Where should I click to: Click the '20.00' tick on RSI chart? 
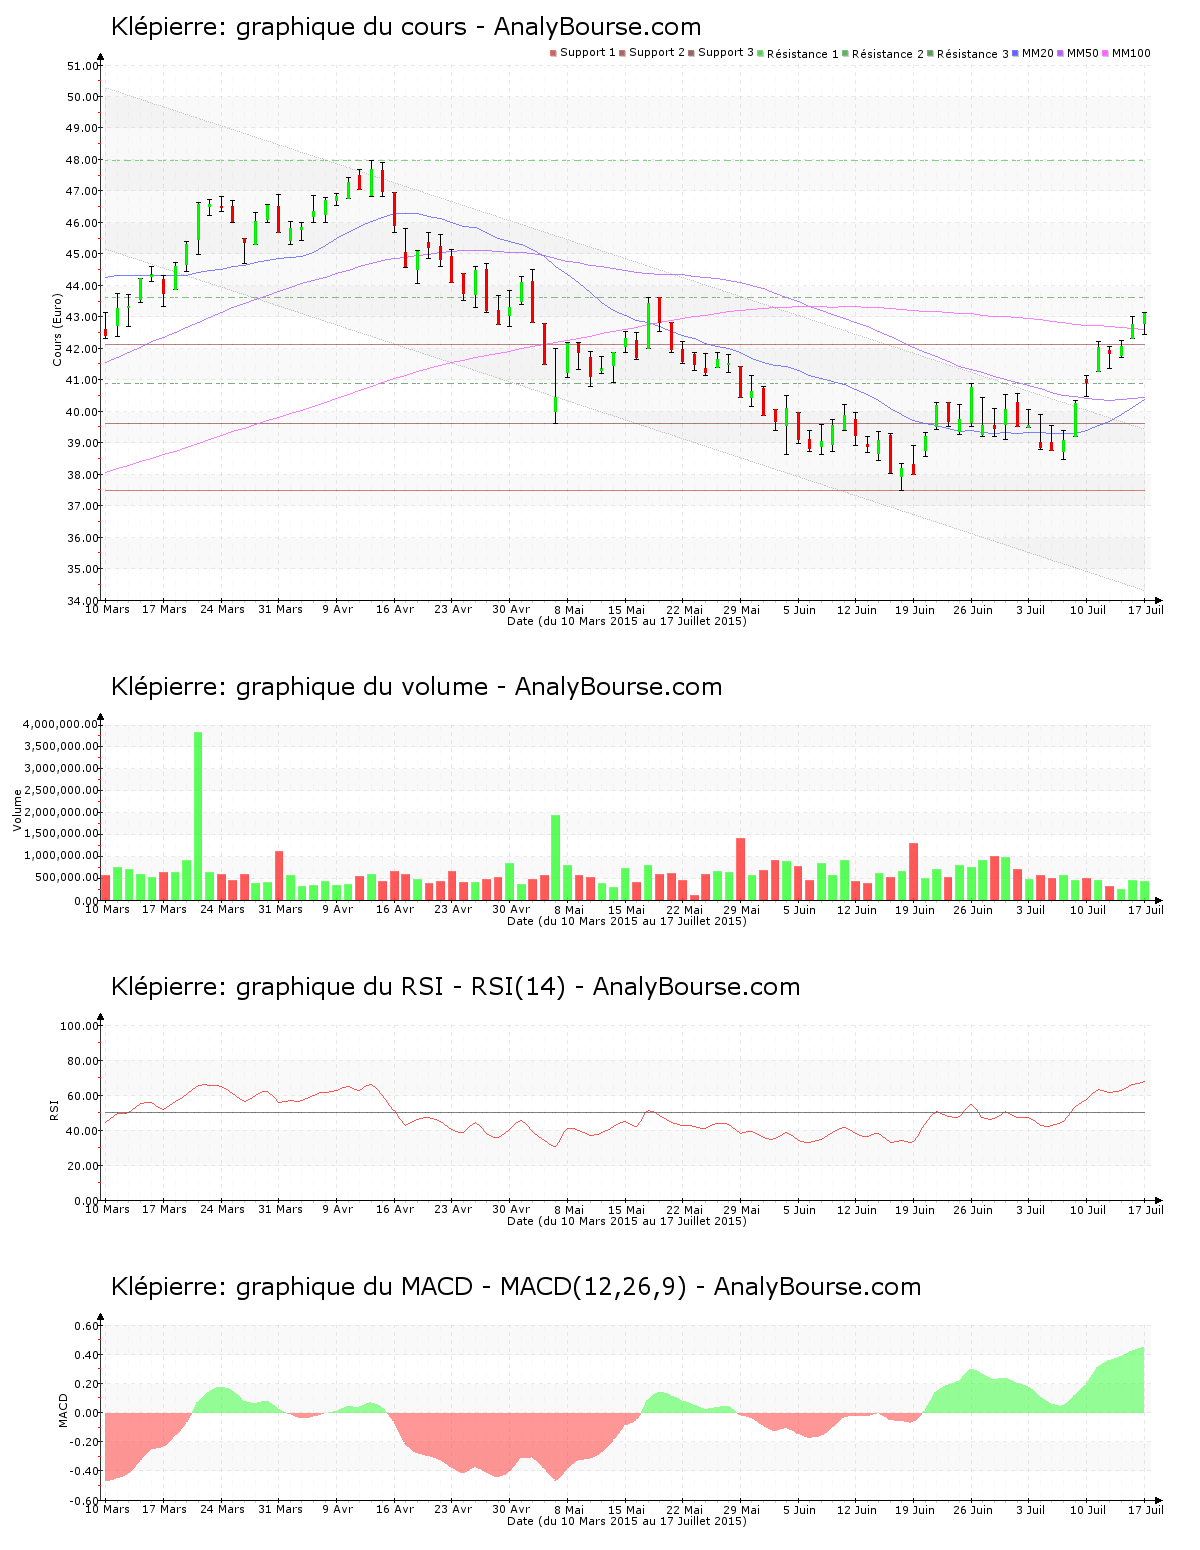pyautogui.click(x=82, y=1166)
